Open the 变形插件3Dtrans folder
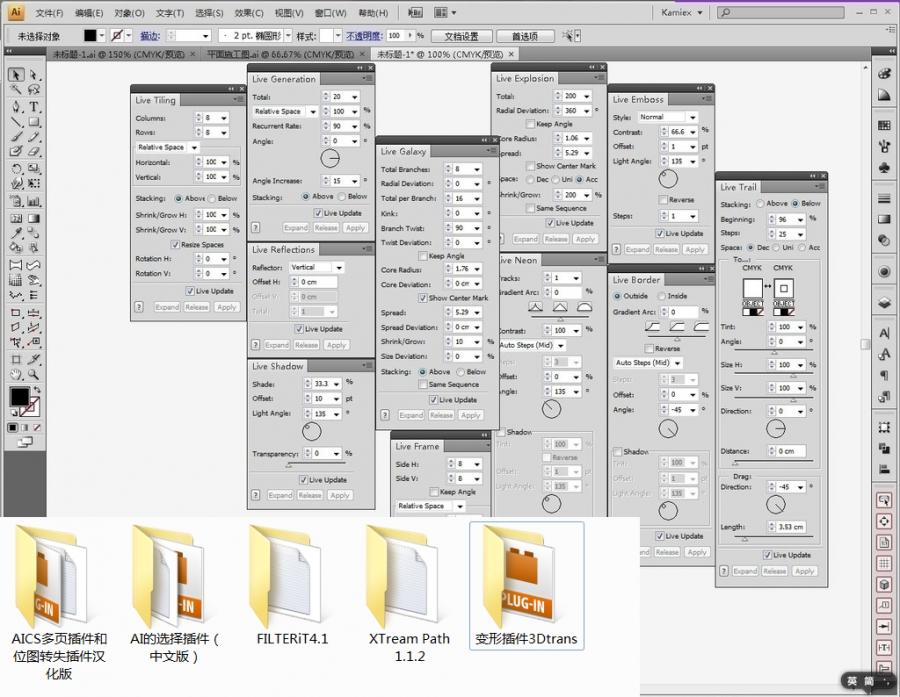Viewport: 900px width, 697px height. point(526,586)
